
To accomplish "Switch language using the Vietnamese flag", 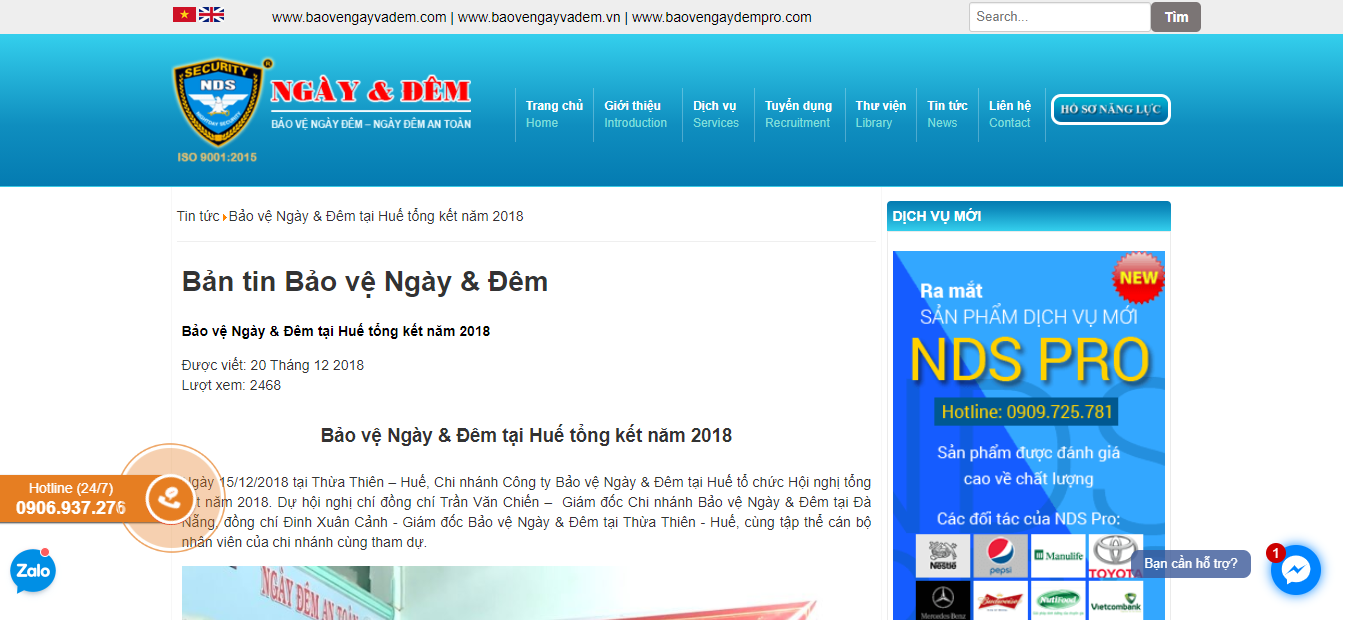I will (184, 14).
